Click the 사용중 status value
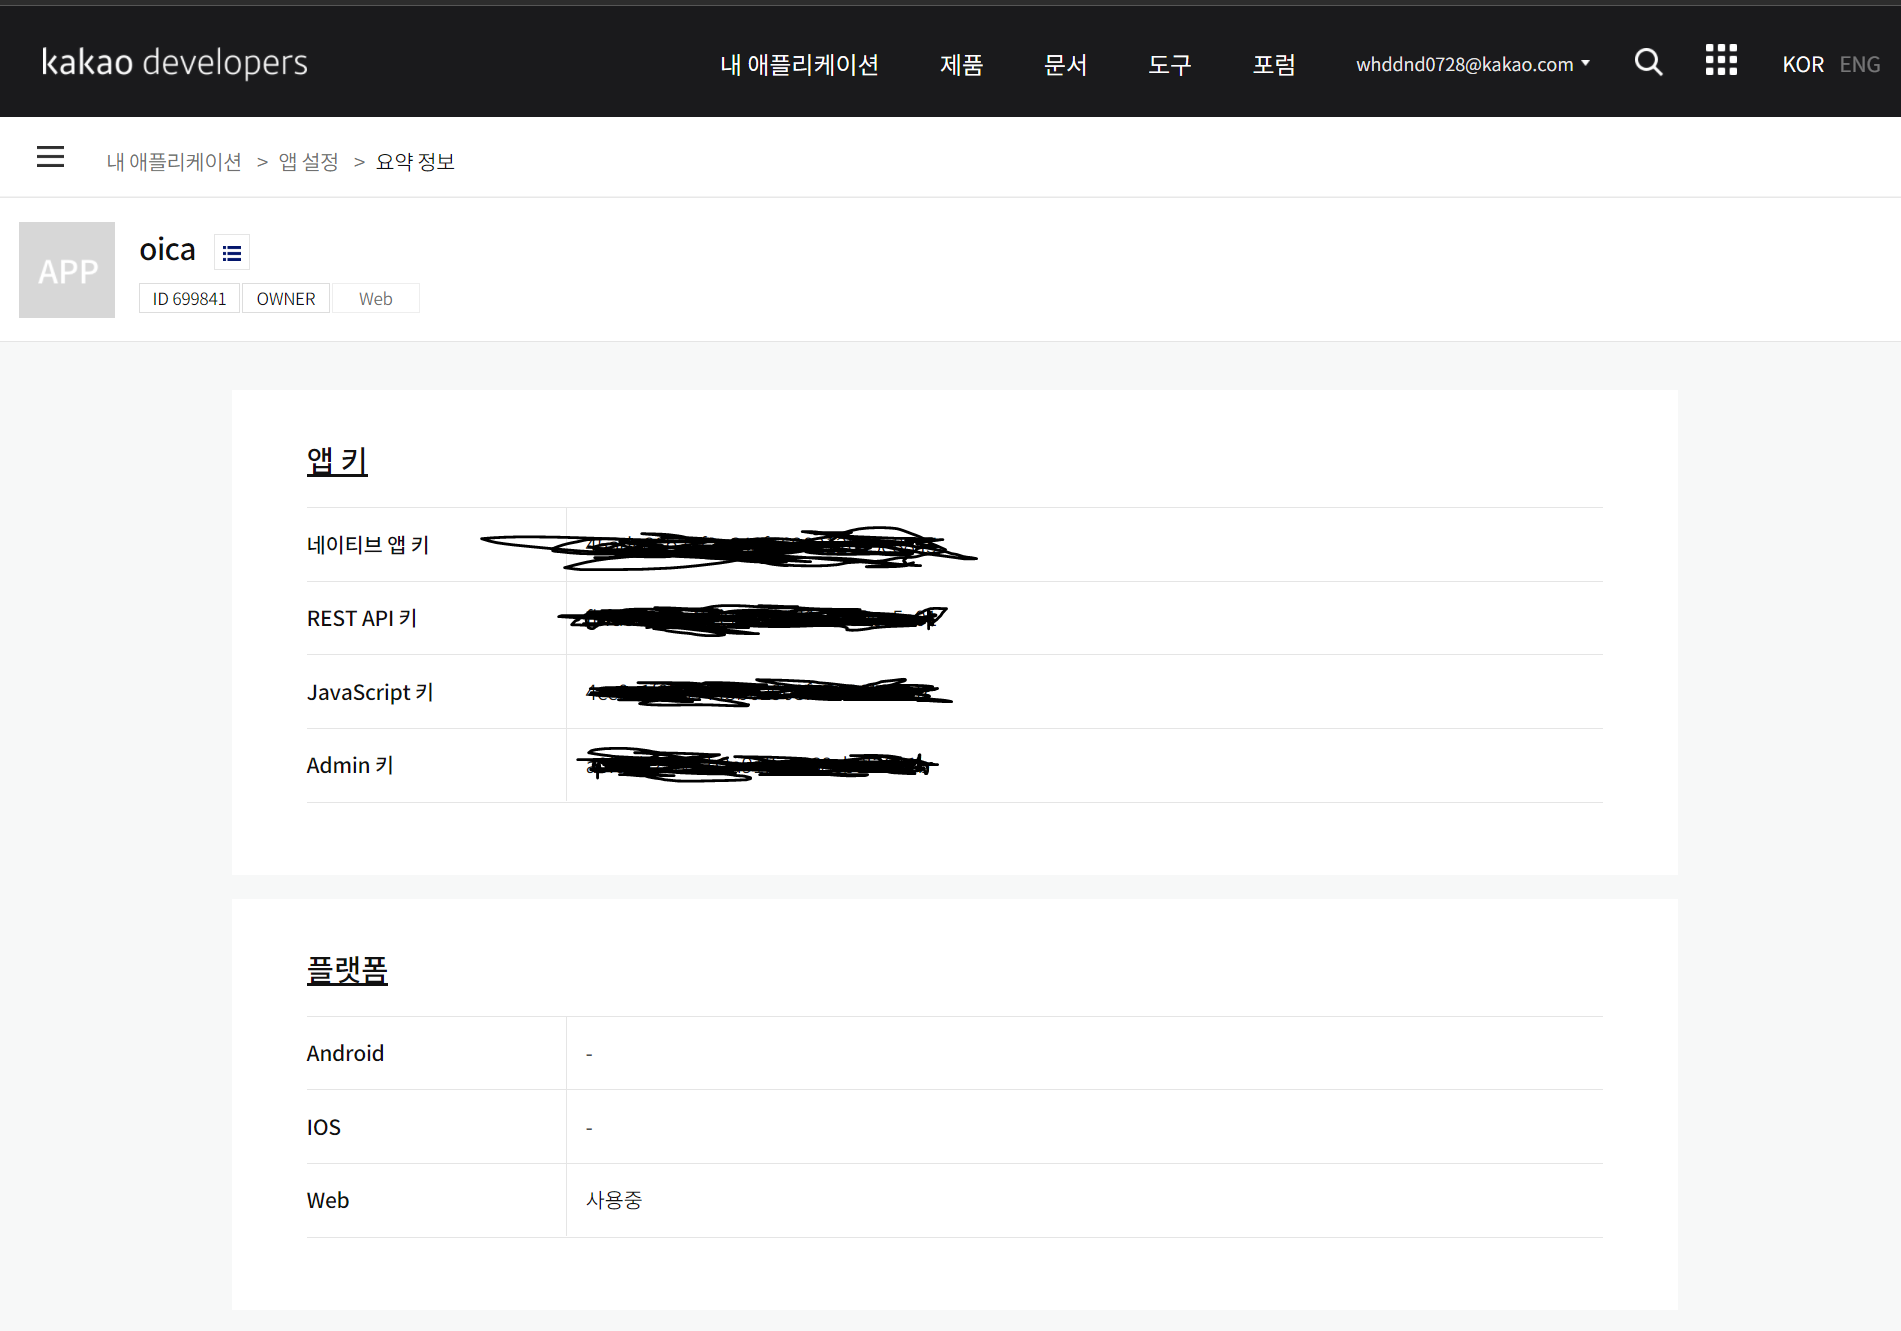 click(614, 1200)
